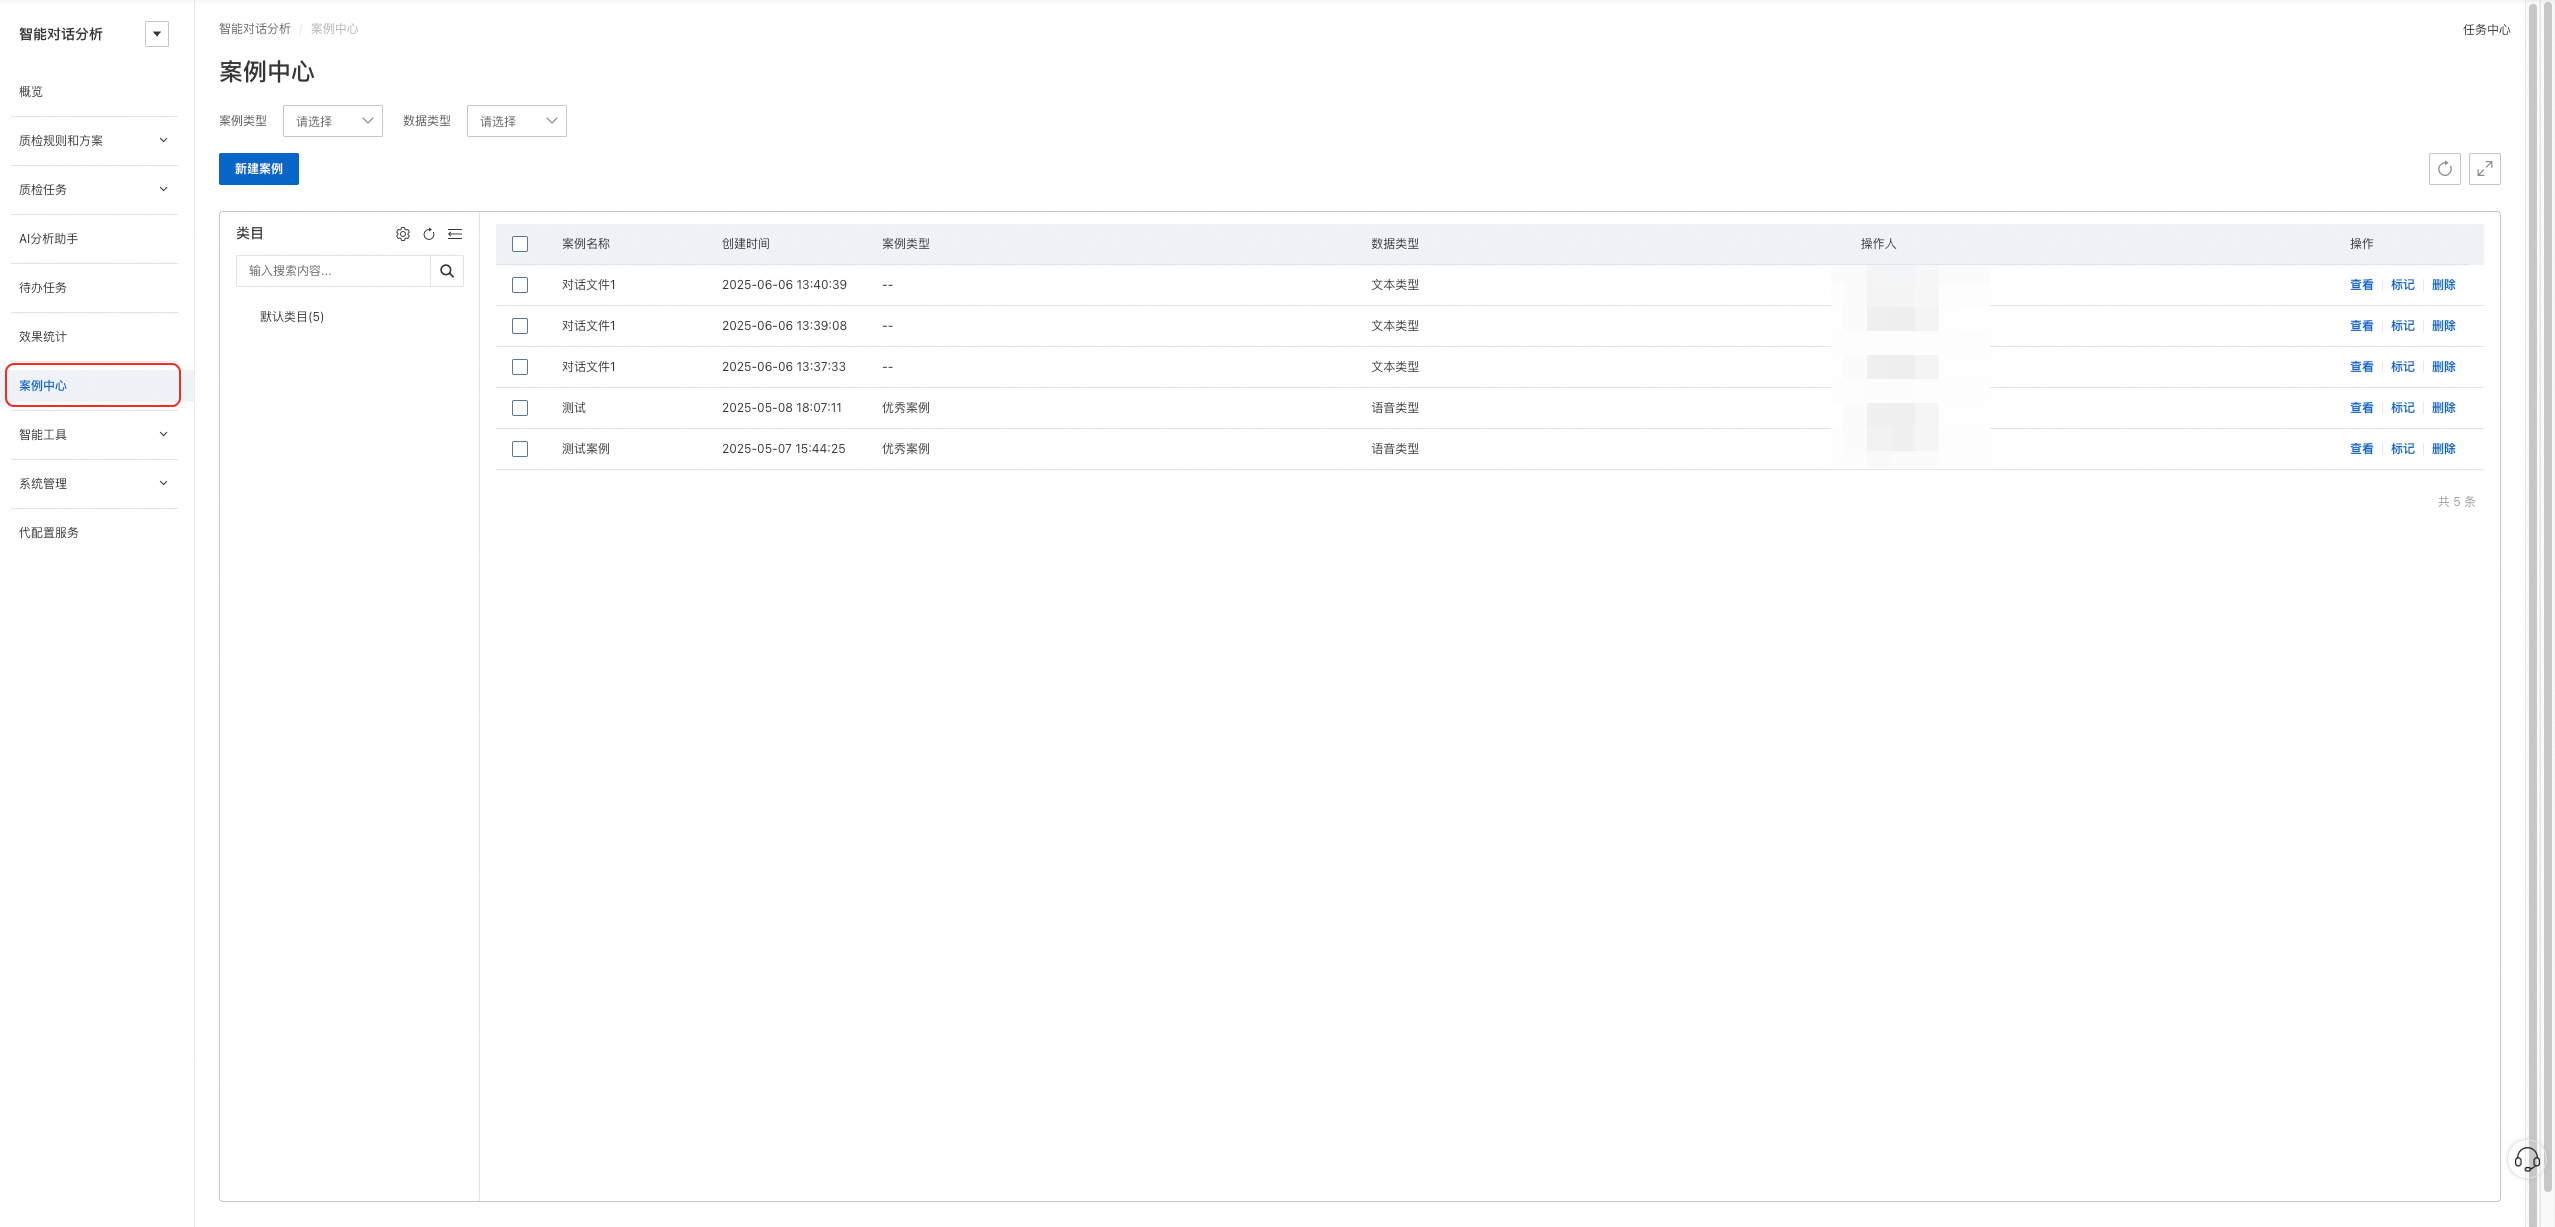Open the 数据类型 dropdown

(x=517, y=121)
